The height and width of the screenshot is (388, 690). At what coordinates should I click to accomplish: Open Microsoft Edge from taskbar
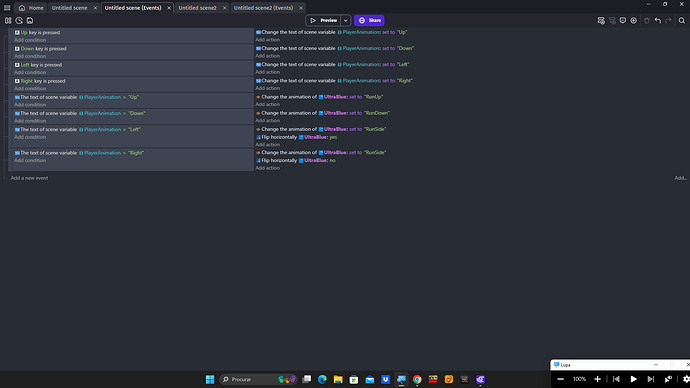(x=323, y=379)
